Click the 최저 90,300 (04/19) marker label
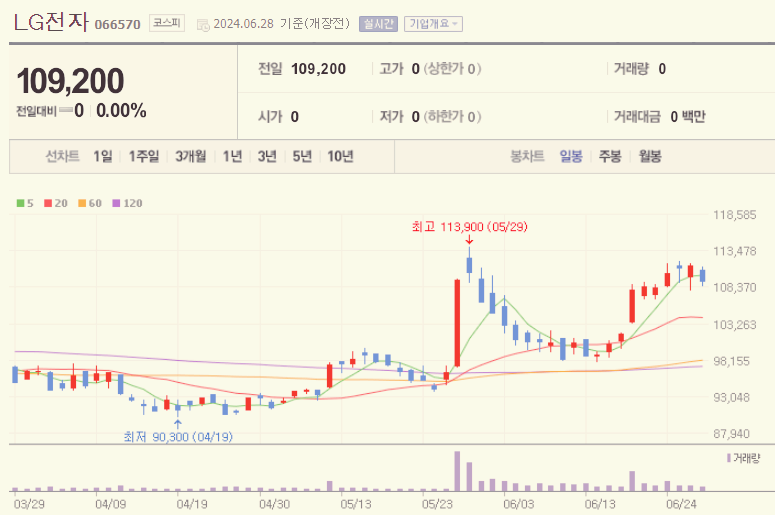This screenshot has height=515, width=775. click(178, 437)
